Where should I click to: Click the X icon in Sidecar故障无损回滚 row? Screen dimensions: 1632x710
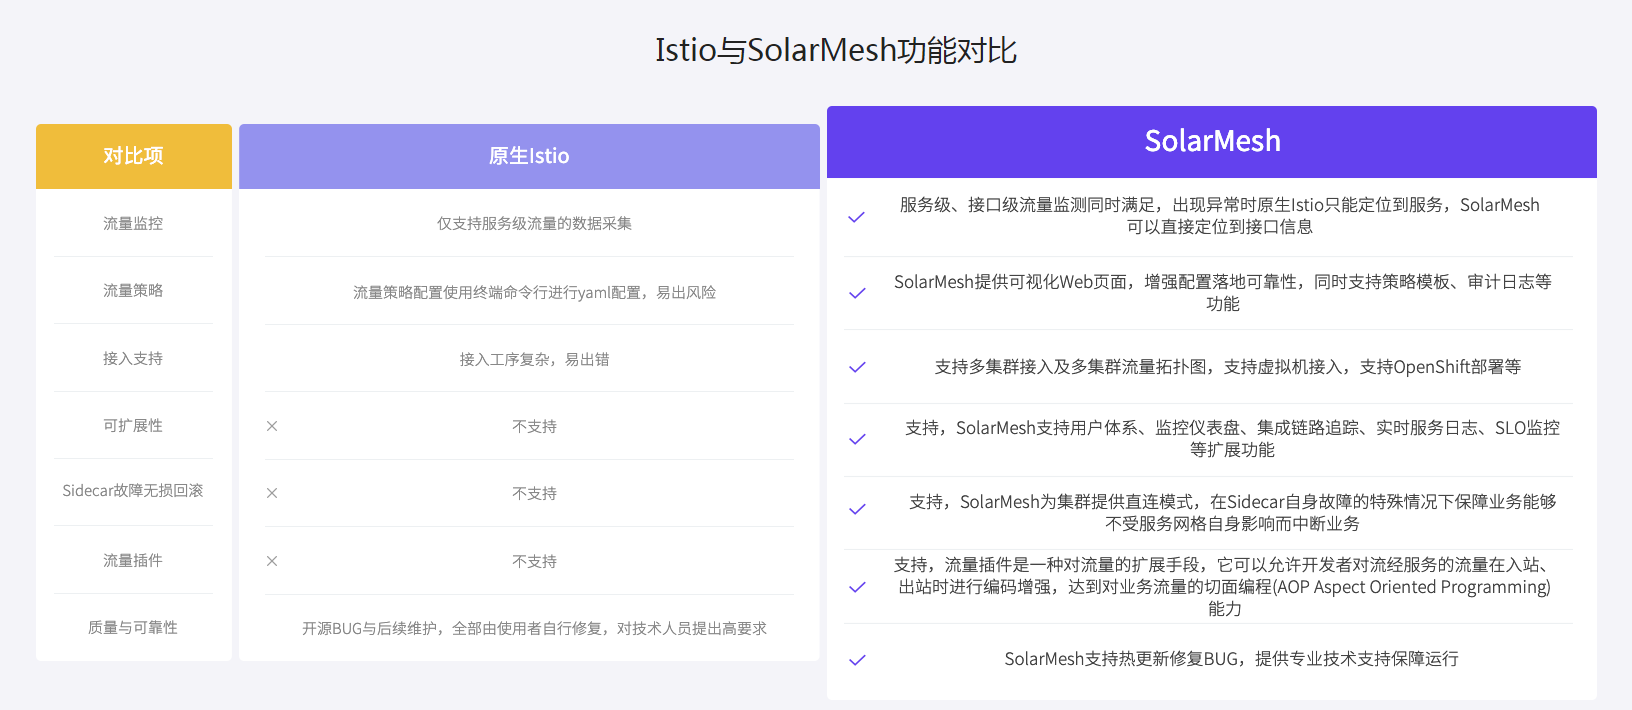click(272, 493)
